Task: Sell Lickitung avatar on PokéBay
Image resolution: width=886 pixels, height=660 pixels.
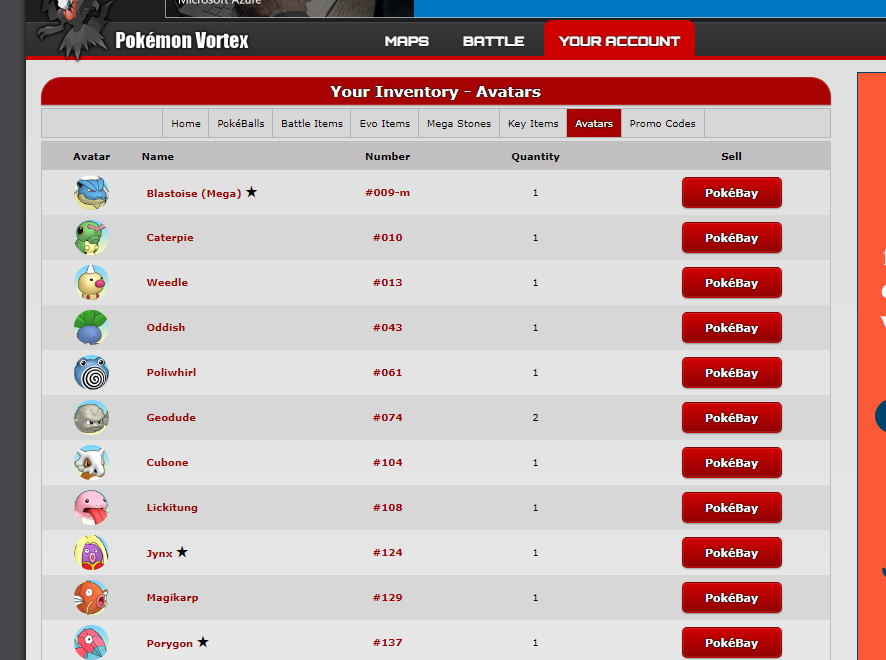Action: [x=731, y=508]
